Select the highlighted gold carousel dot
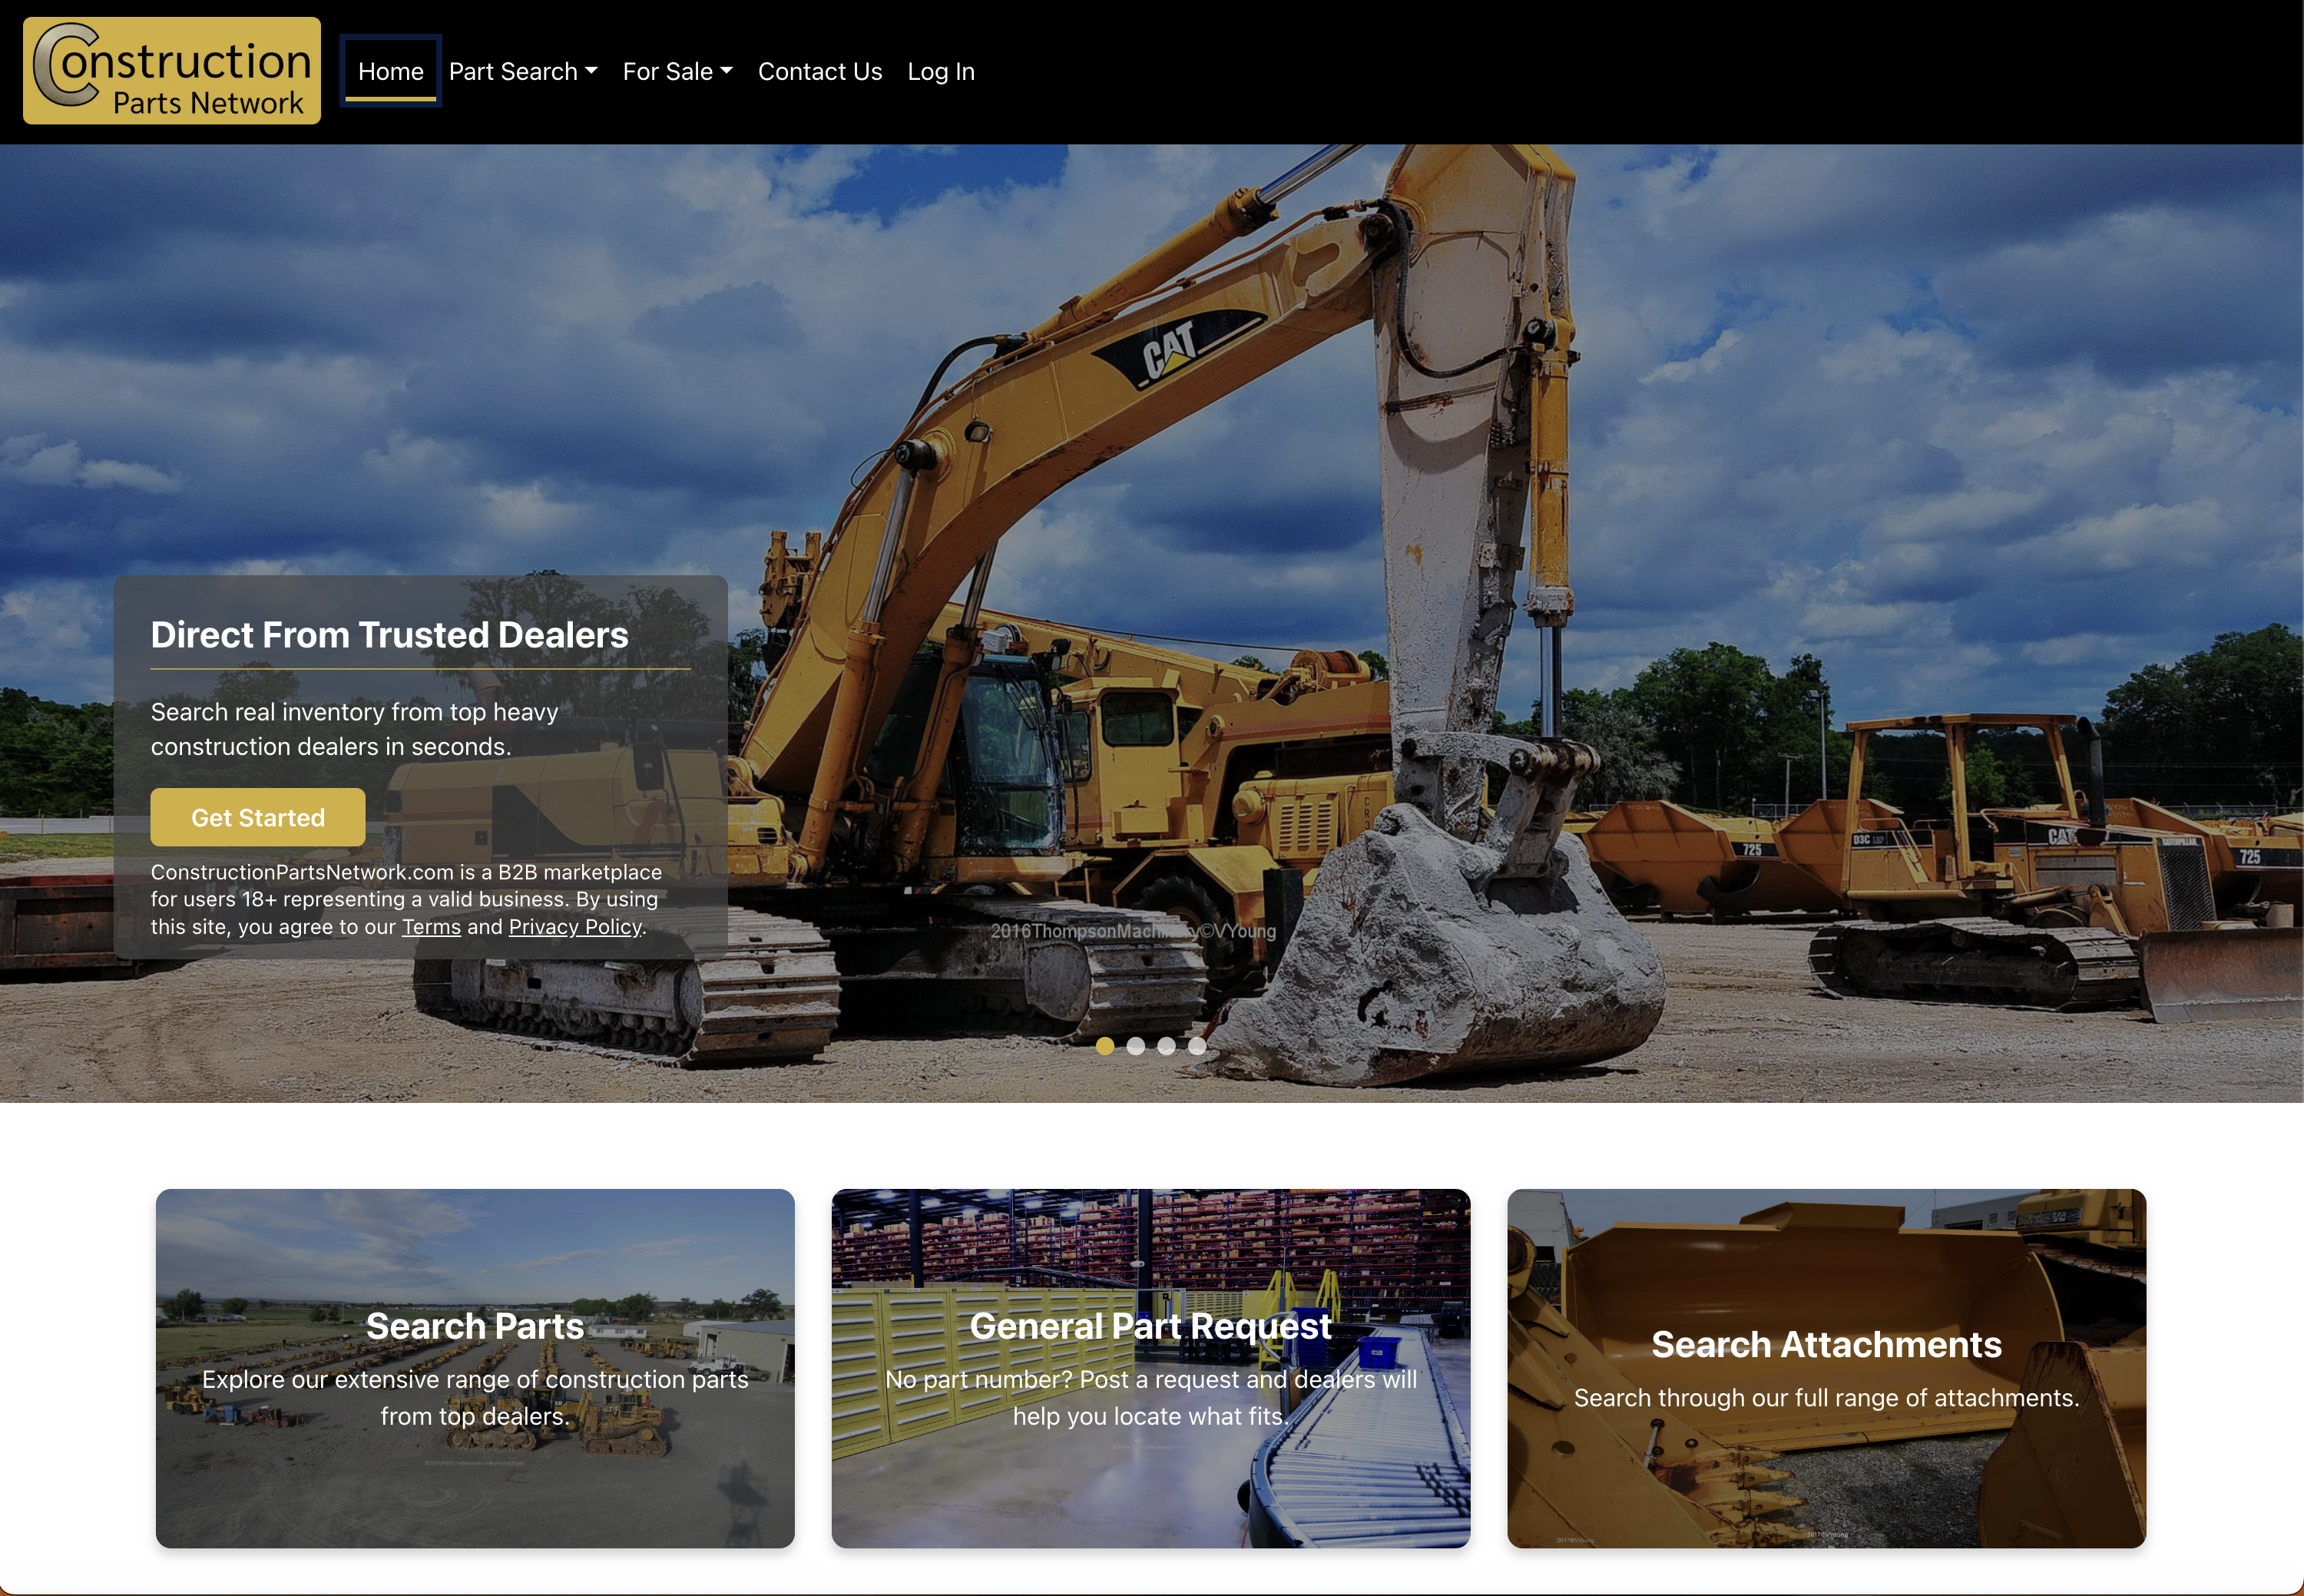Screen dimensions: 2304x1596 tap(1104, 1047)
